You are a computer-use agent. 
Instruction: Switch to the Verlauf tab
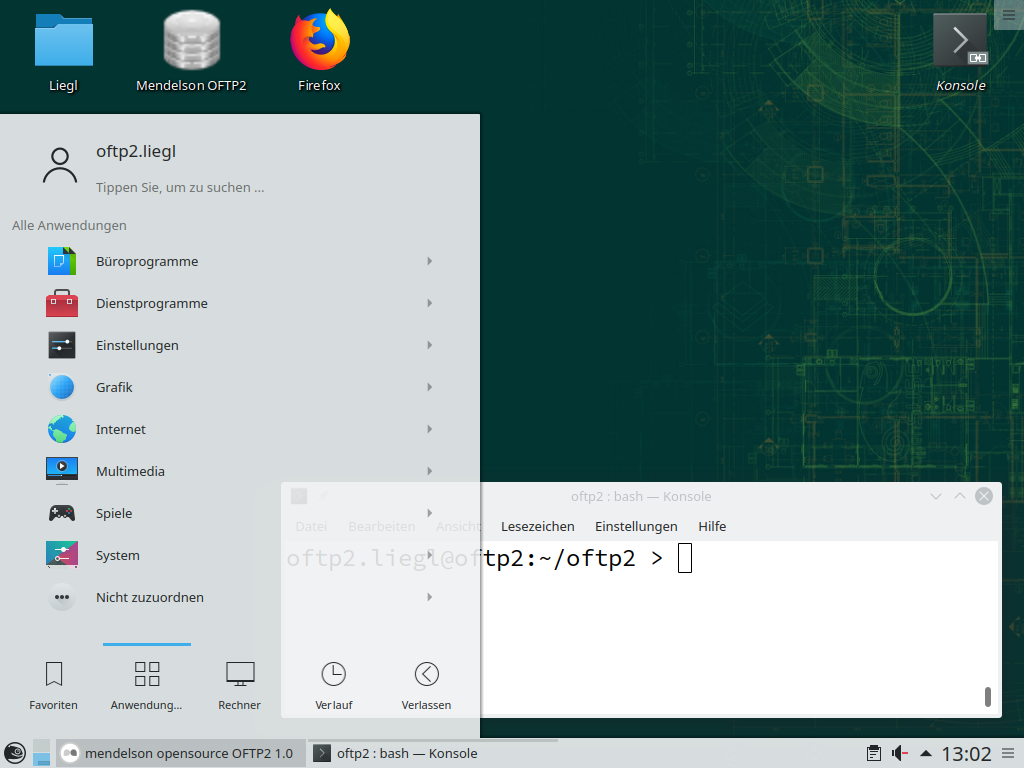[333, 685]
